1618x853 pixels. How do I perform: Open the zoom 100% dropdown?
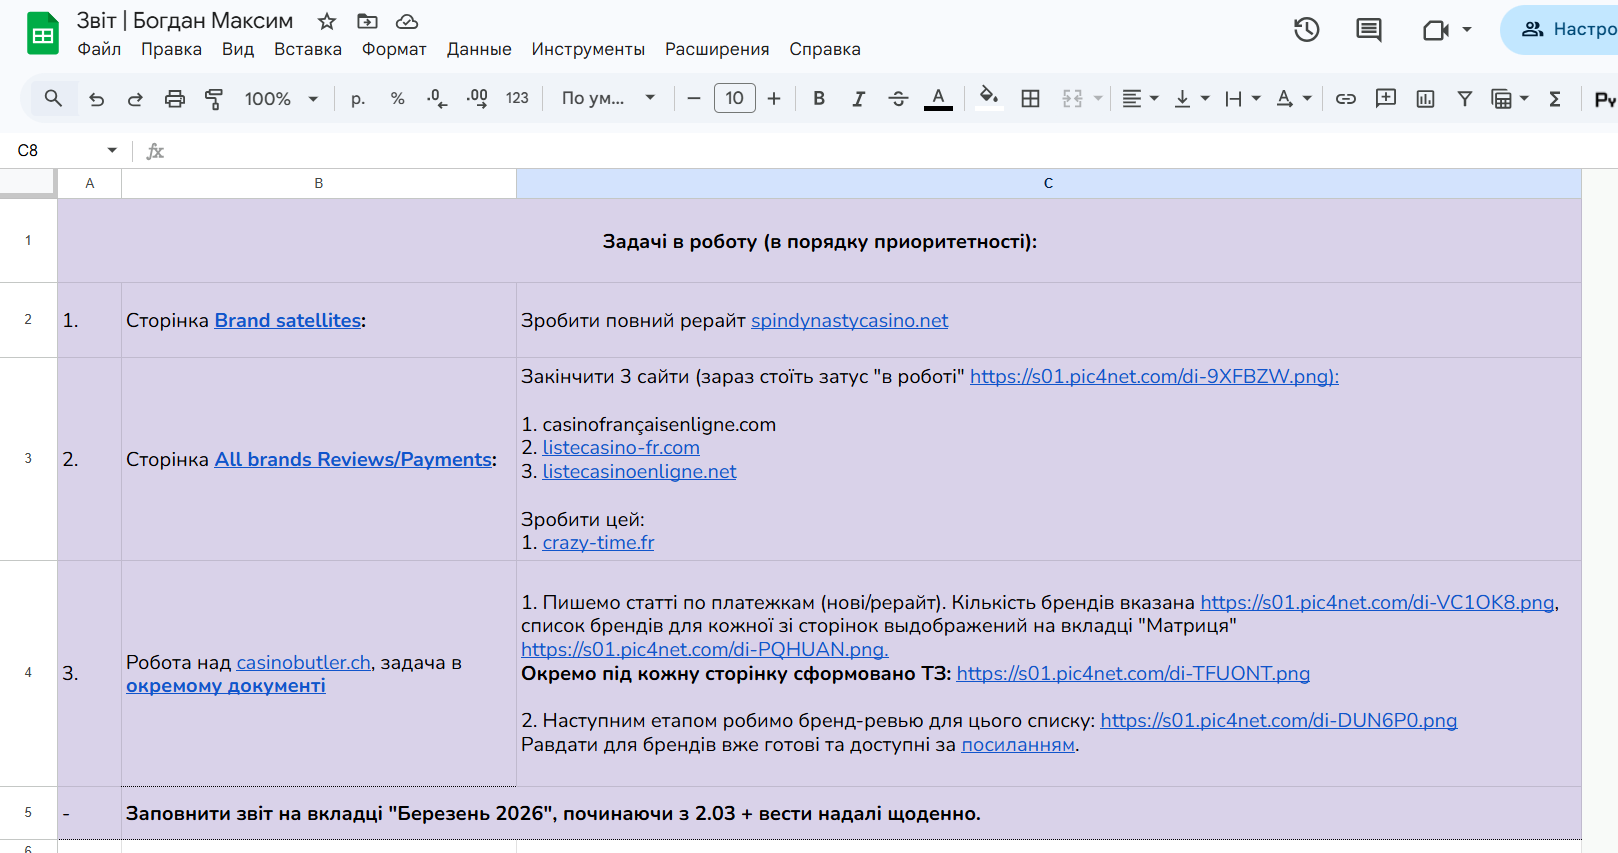pyautogui.click(x=281, y=99)
